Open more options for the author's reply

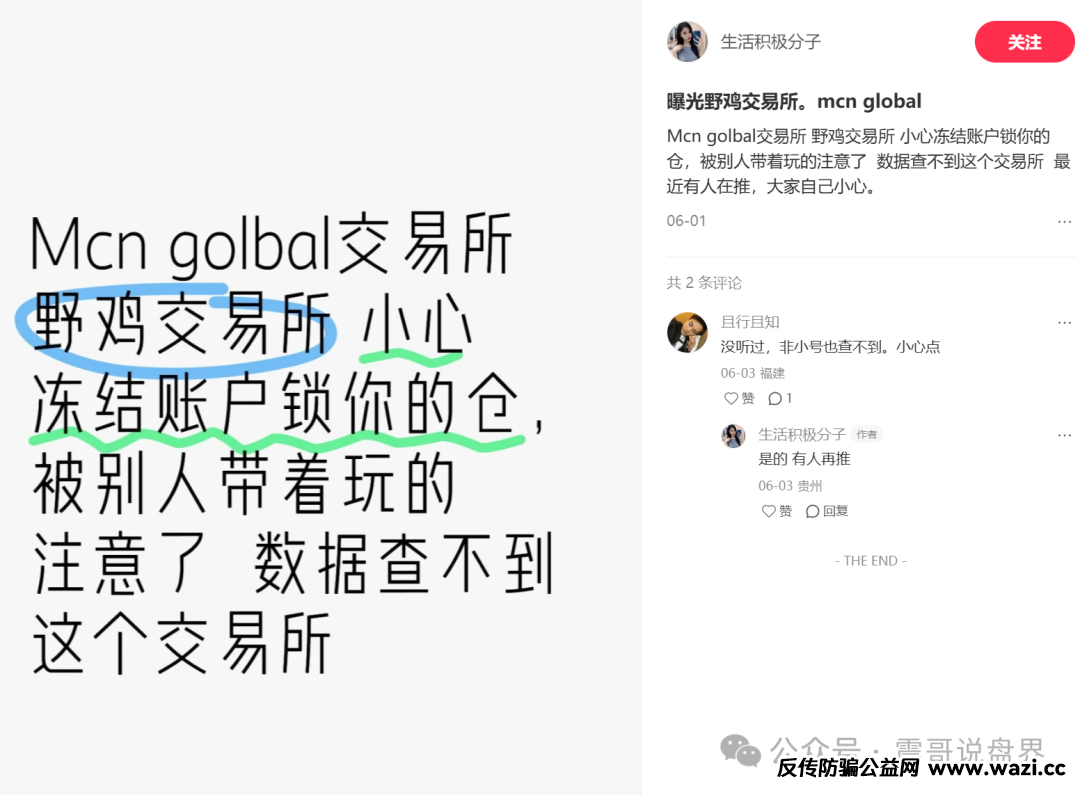1063,435
